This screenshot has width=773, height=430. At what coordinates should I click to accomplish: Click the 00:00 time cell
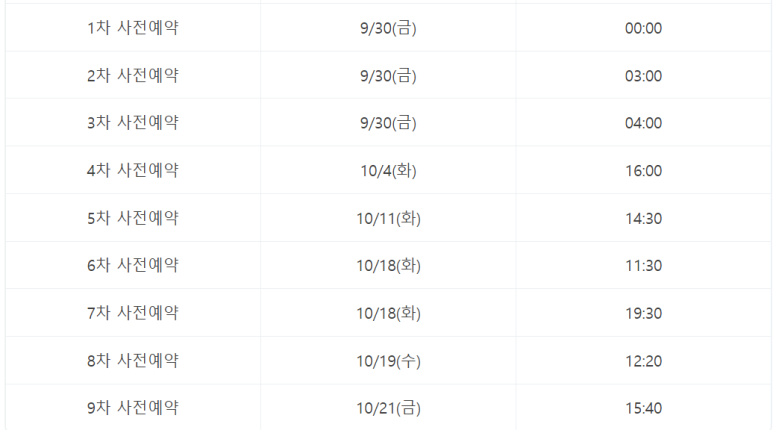coord(643,28)
